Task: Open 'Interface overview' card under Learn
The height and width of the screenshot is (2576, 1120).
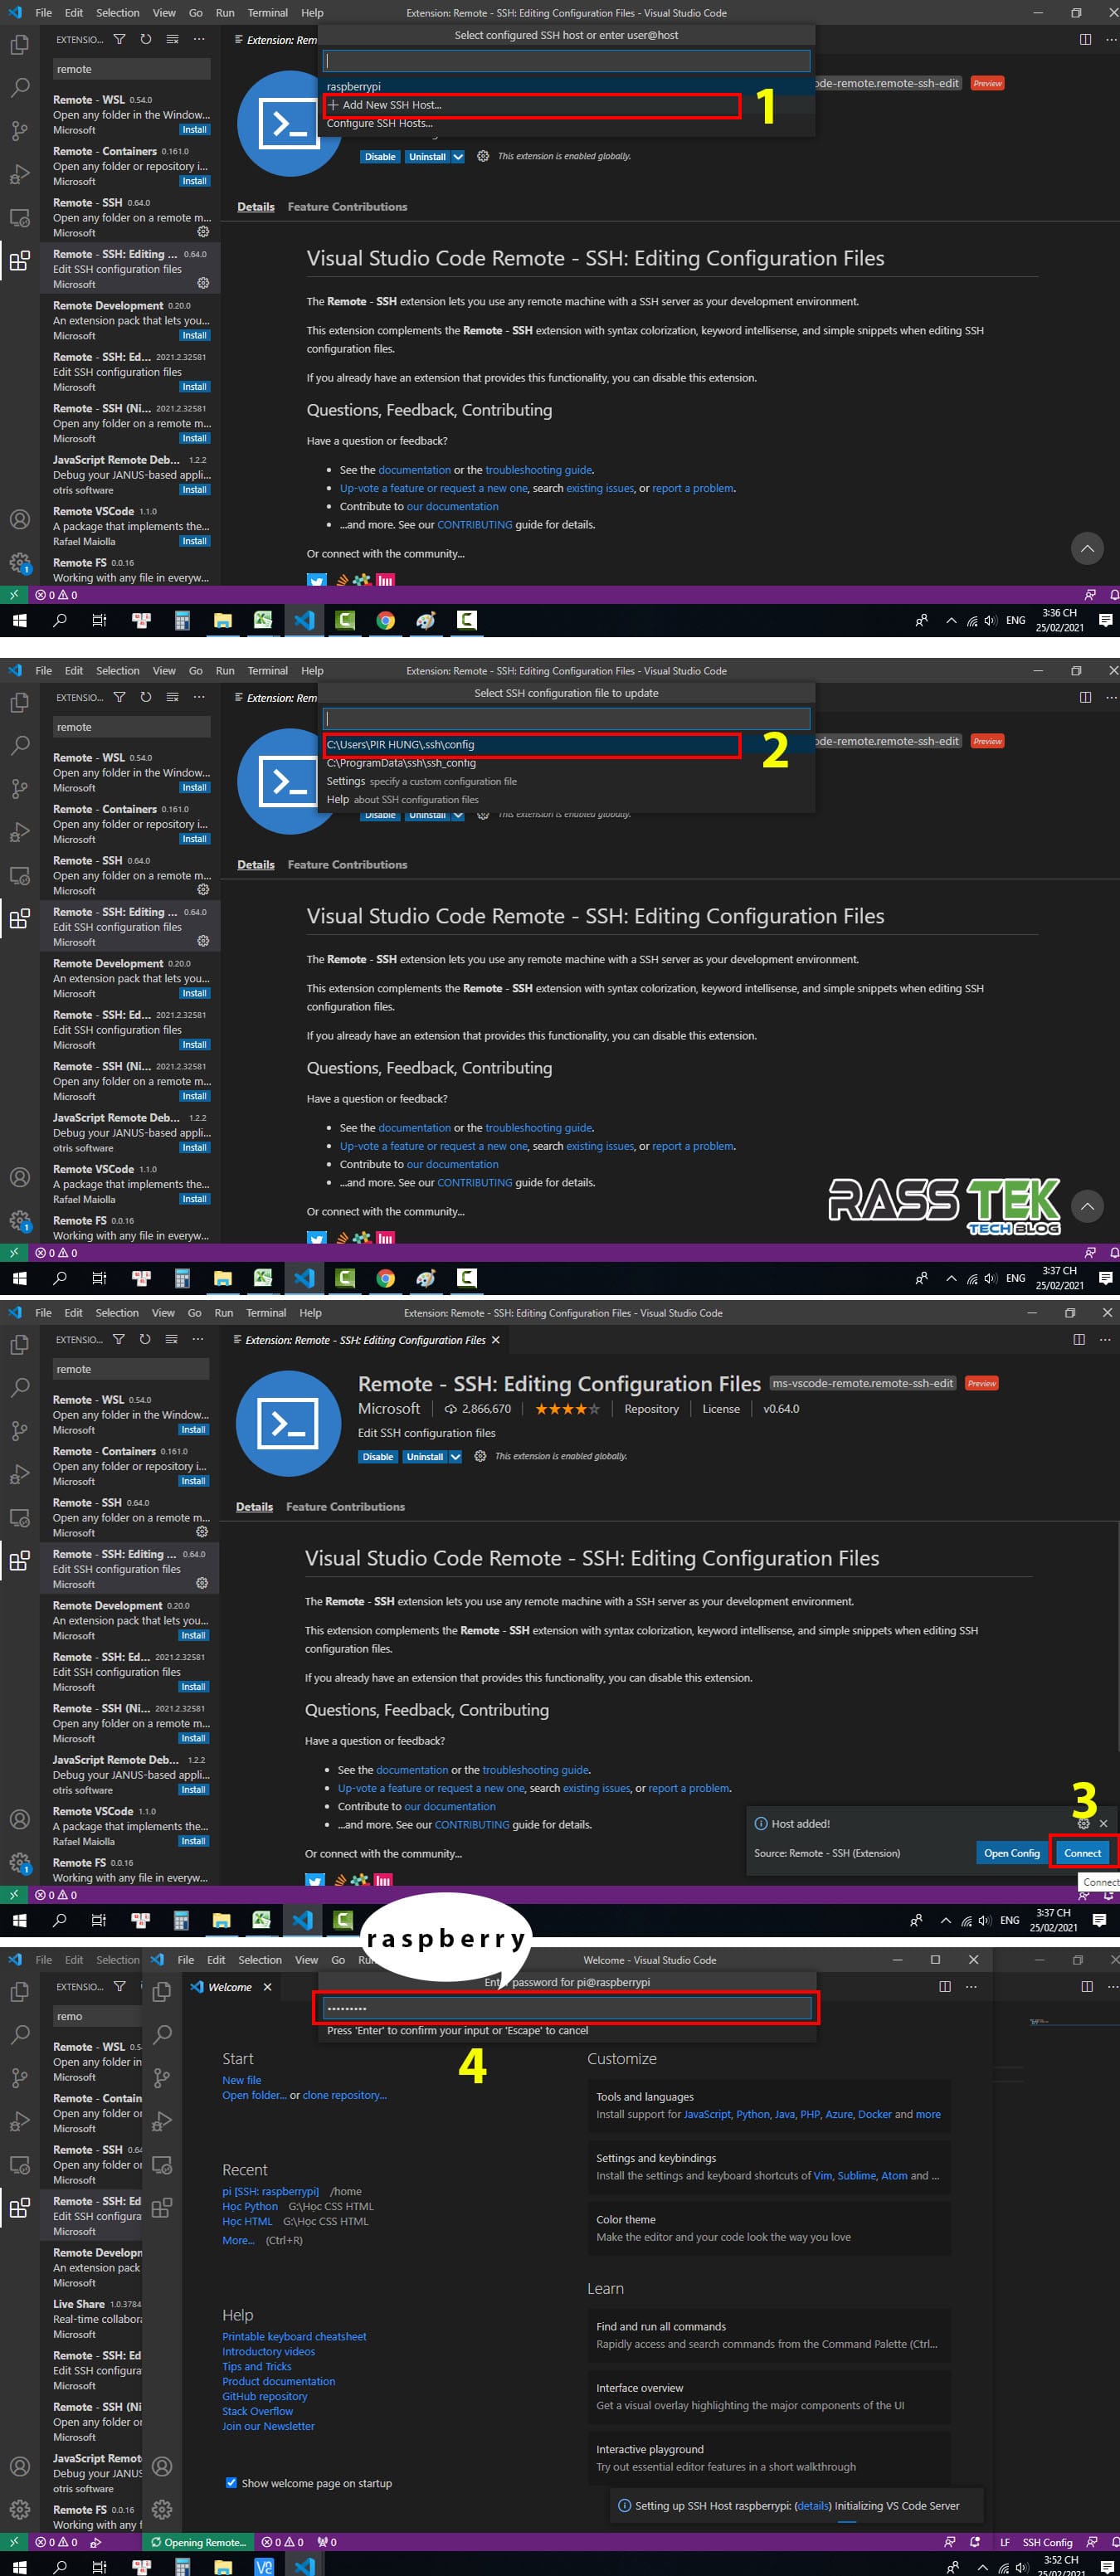Action: pyautogui.click(x=768, y=2396)
